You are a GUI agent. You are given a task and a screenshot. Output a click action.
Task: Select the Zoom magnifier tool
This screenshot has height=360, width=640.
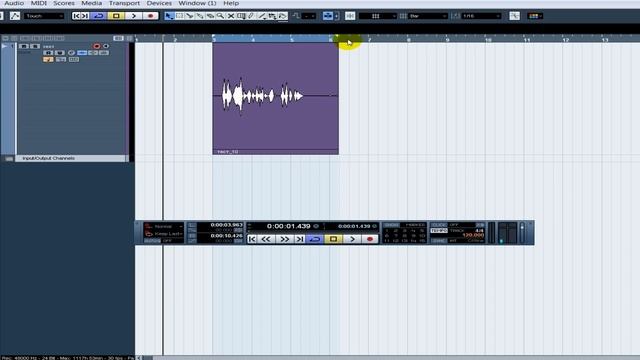coord(220,16)
